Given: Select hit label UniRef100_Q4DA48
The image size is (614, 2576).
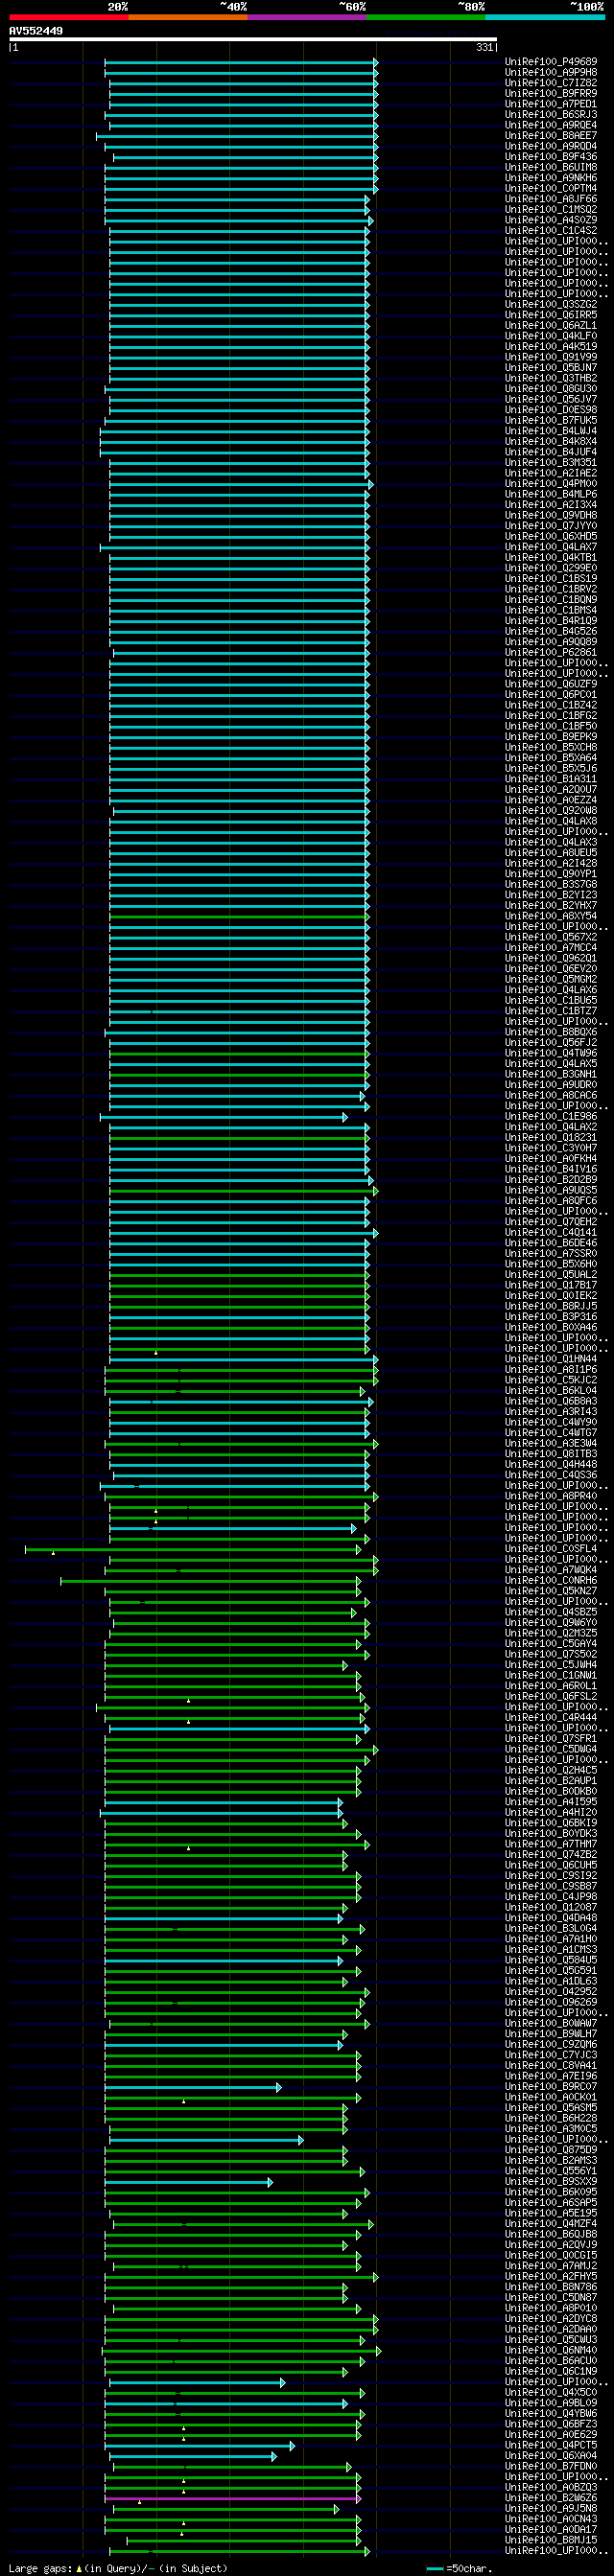Looking at the screenshot, I should [x=551, y=1918].
